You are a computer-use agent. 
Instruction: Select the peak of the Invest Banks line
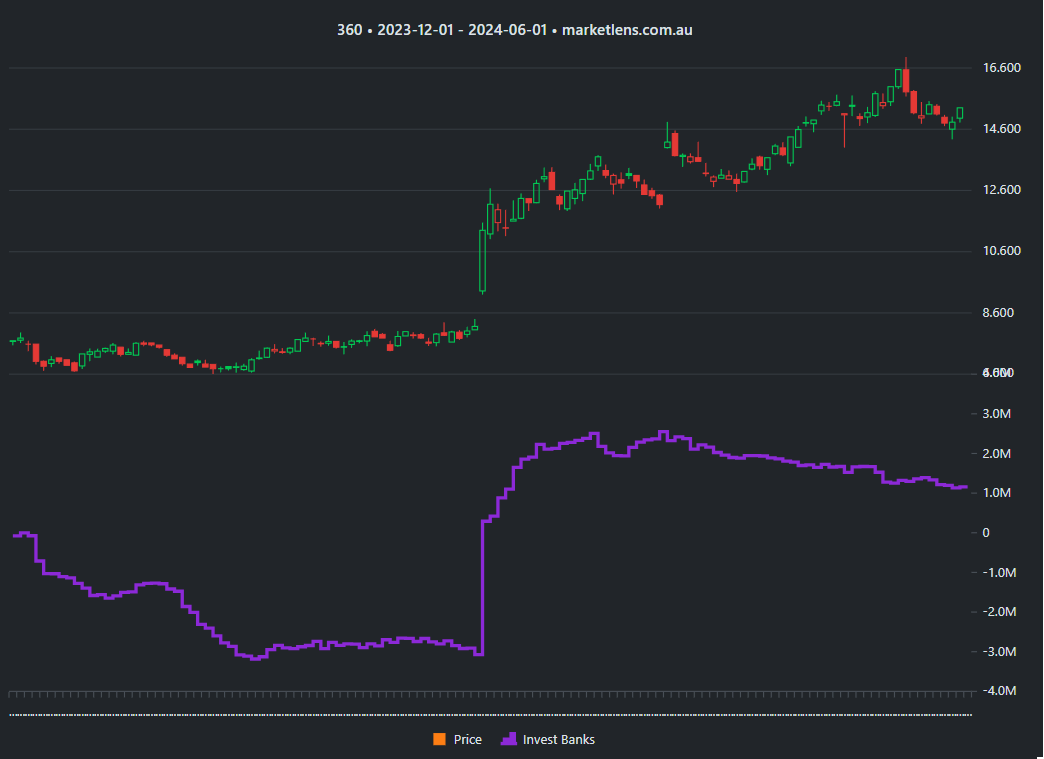[x=665, y=431]
